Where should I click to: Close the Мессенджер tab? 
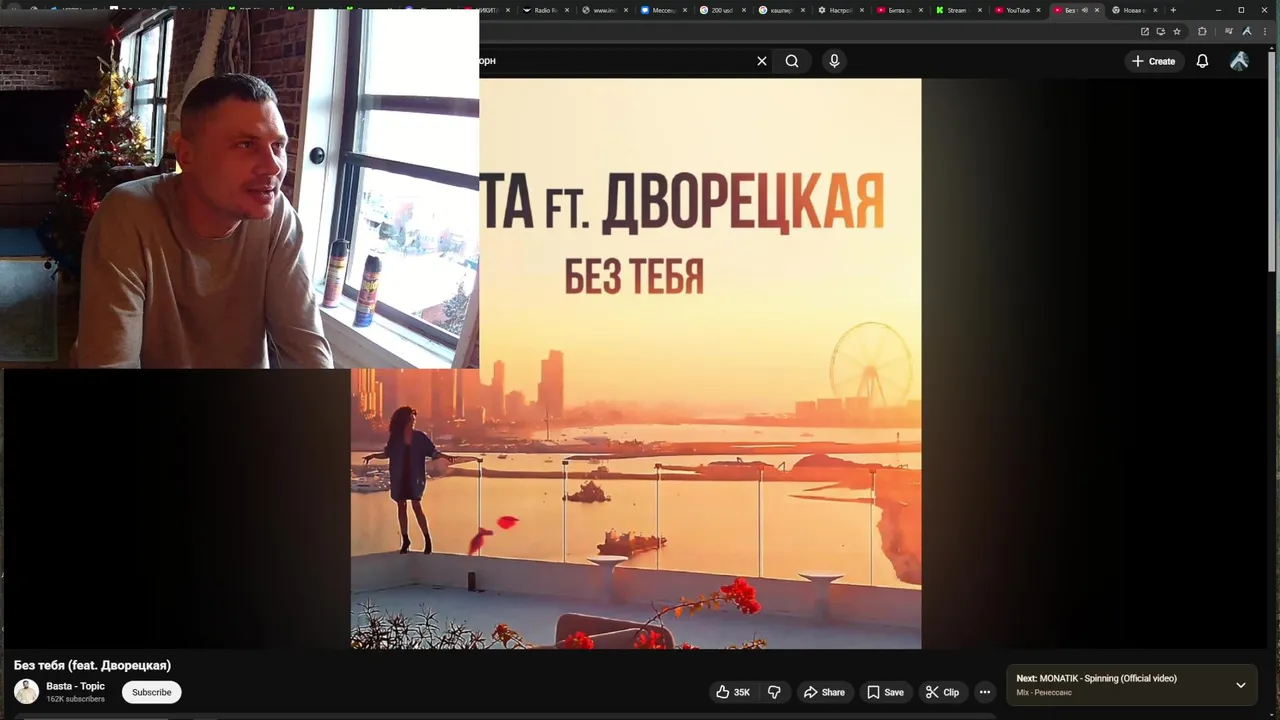coord(685,10)
